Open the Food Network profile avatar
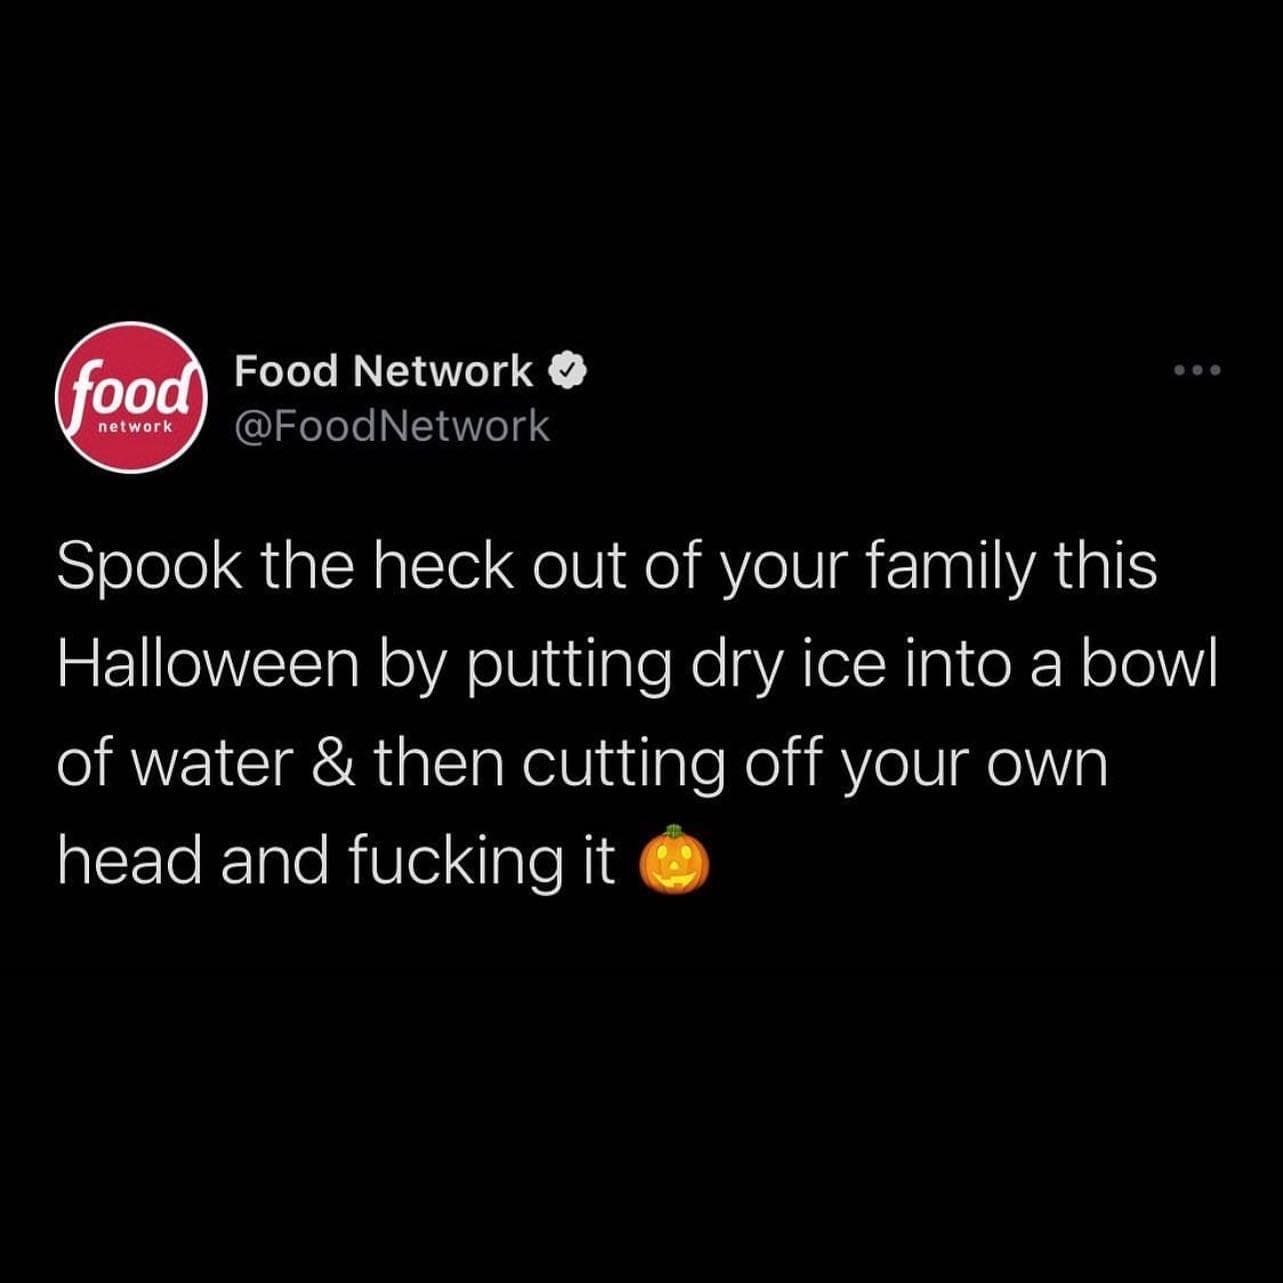 point(131,397)
